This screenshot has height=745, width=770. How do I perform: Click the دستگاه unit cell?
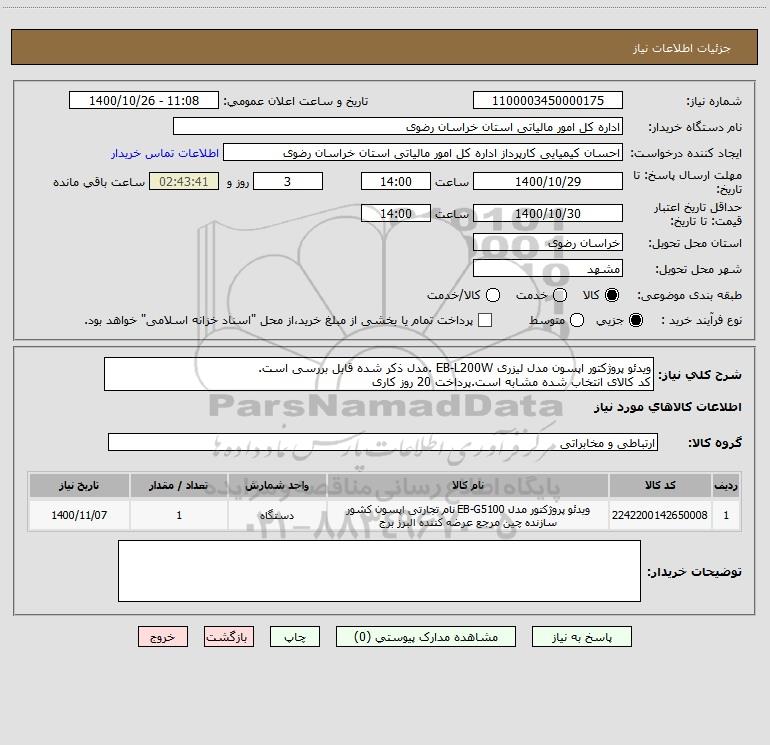tap(277, 515)
